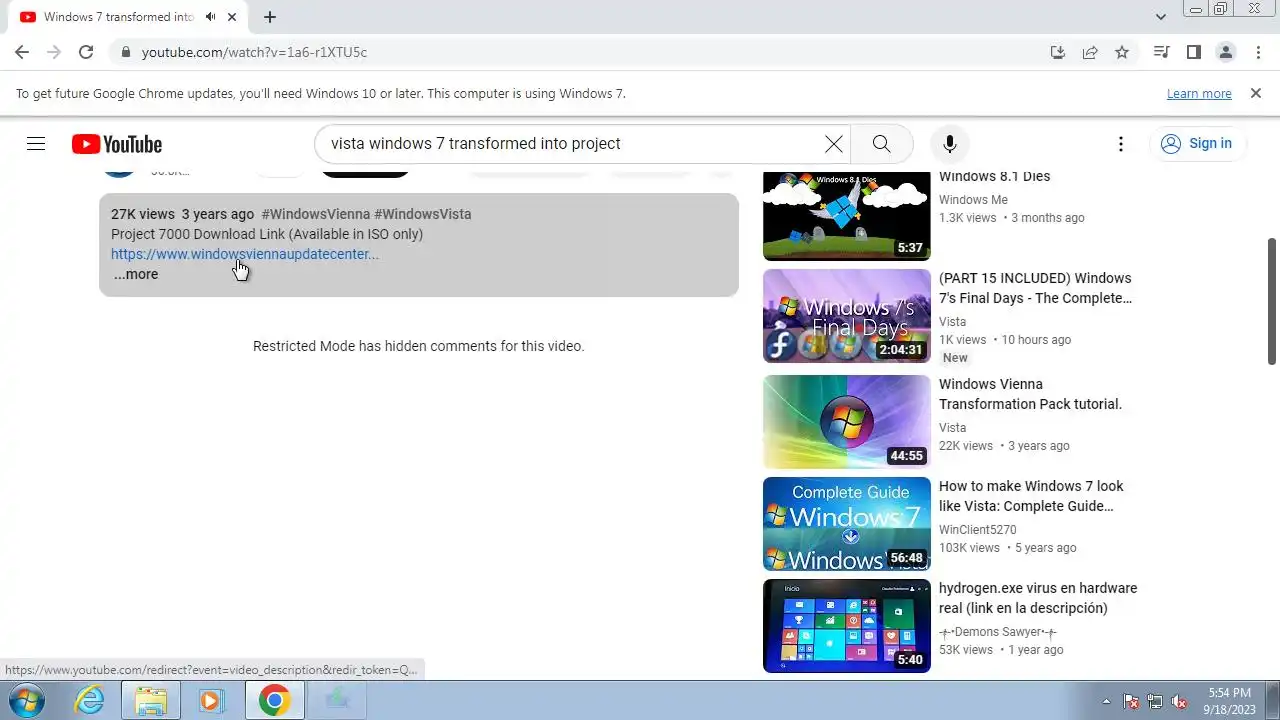Open Windows 7 look like Vista thumbnail
Image resolution: width=1280 pixels, height=720 pixels.
(x=847, y=524)
